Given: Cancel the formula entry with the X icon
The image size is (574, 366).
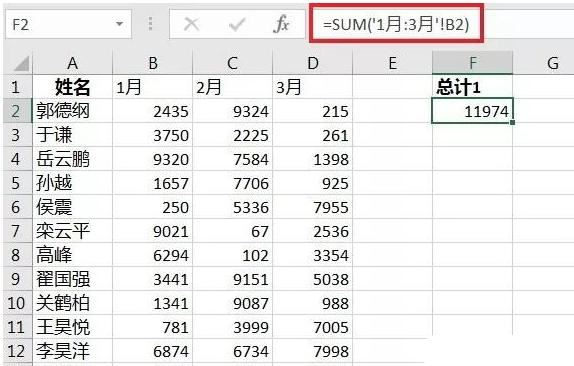Looking at the screenshot, I should point(191,25).
